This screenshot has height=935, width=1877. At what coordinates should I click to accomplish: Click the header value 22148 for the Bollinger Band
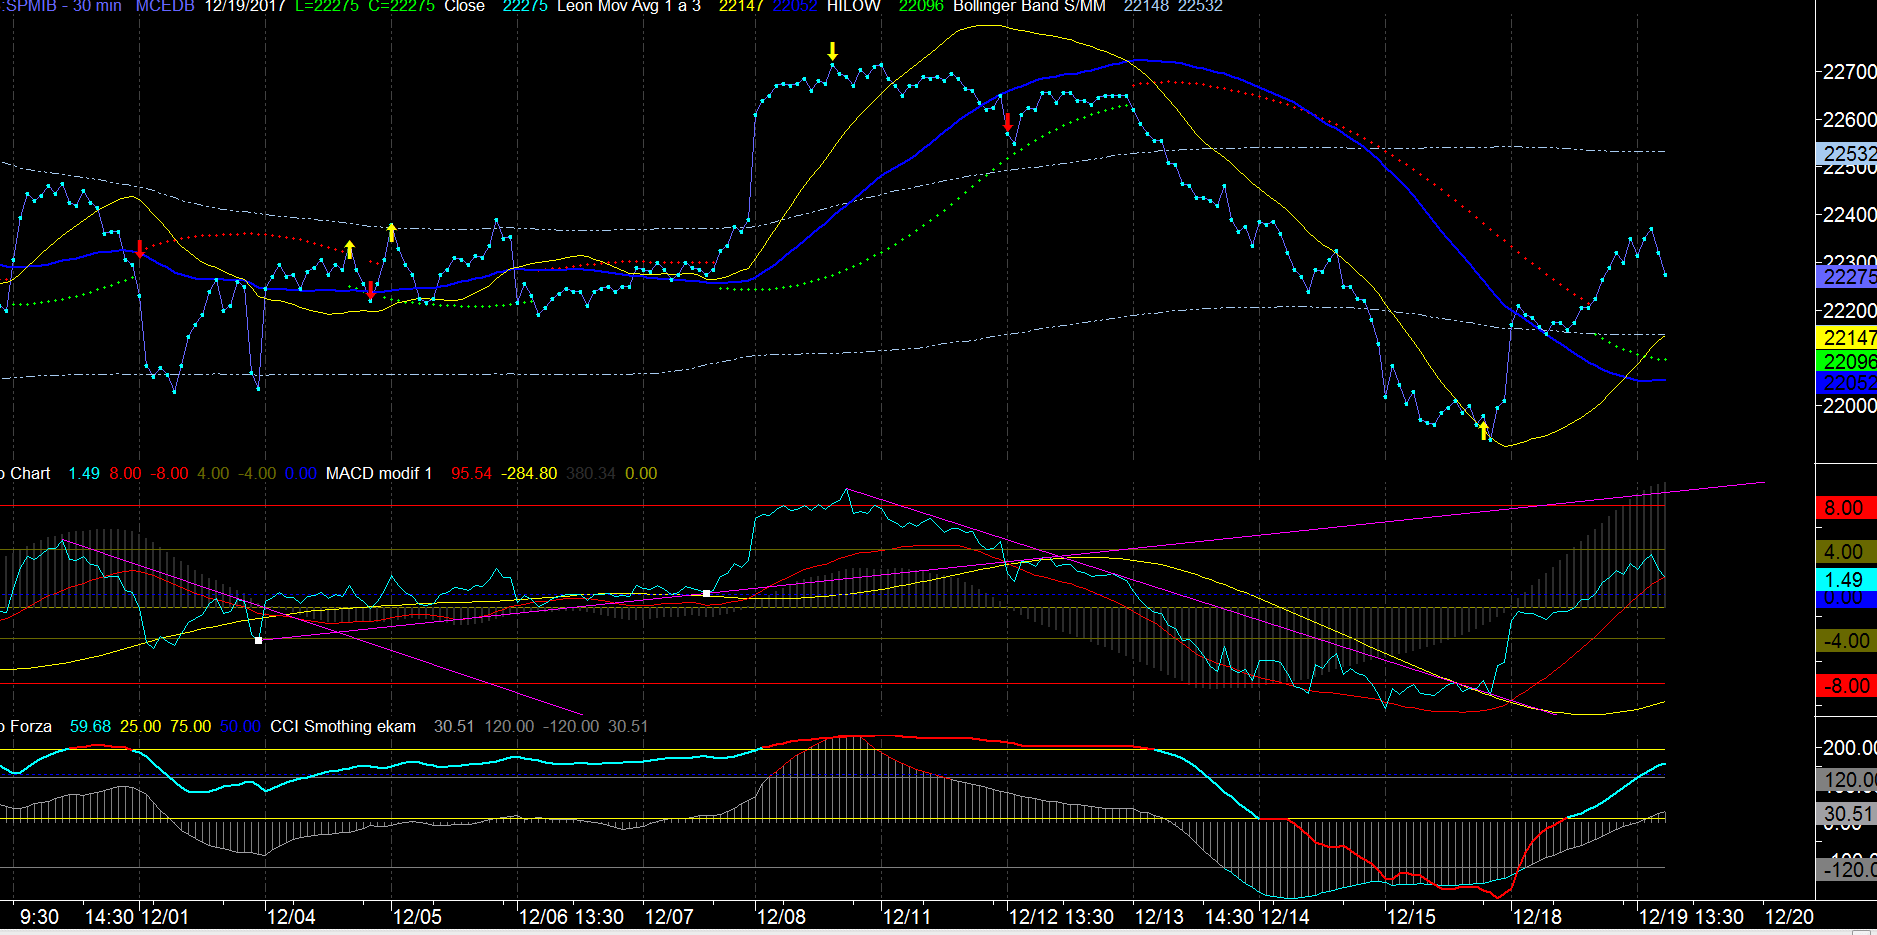click(1146, 6)
